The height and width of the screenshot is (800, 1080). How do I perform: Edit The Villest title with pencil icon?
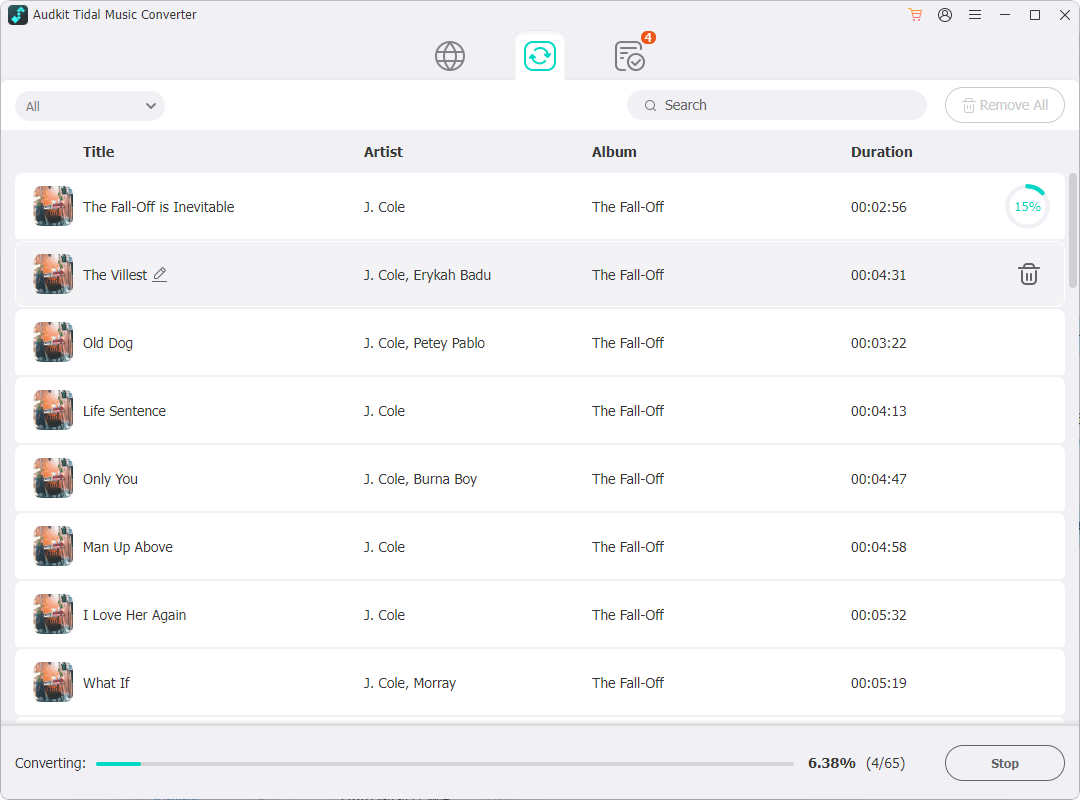(160, 274)
